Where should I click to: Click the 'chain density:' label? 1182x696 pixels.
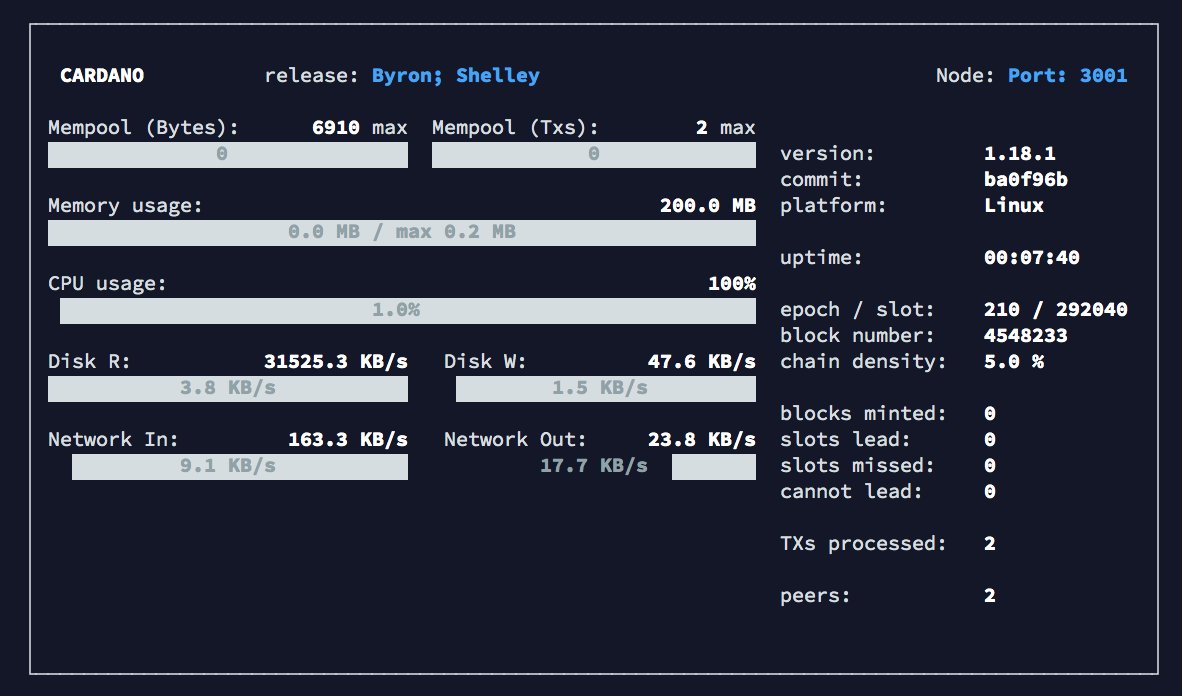(x=863, y=362)
